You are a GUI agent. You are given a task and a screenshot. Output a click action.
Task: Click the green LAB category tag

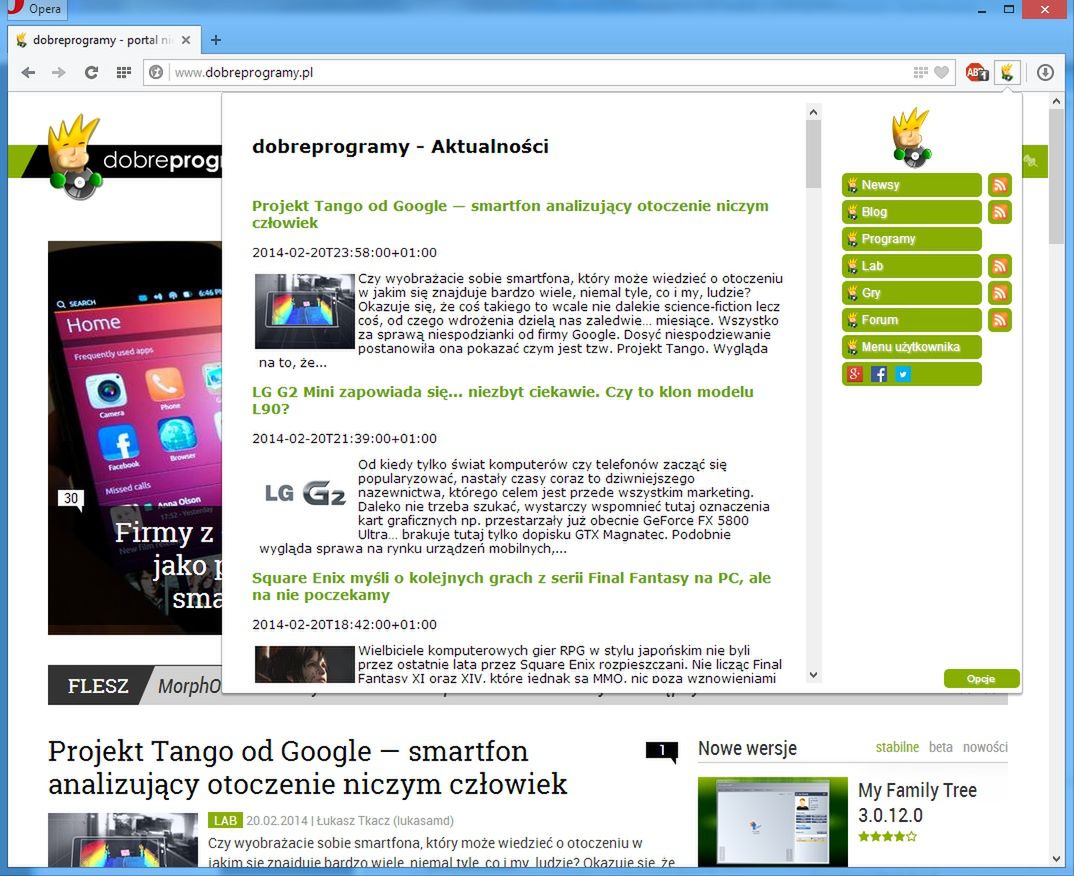225,821
